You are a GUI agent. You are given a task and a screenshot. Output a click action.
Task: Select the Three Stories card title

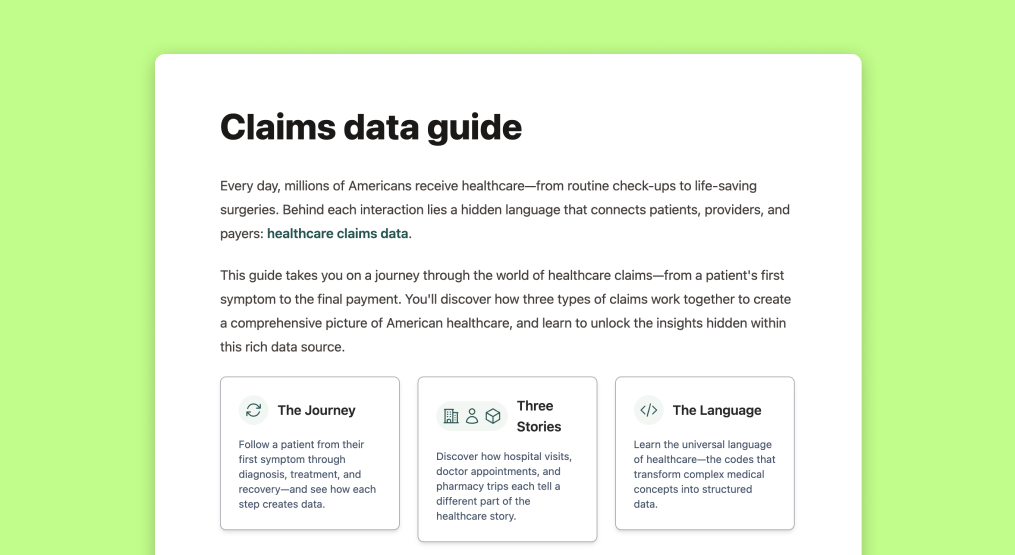click(x=538, y=416)
